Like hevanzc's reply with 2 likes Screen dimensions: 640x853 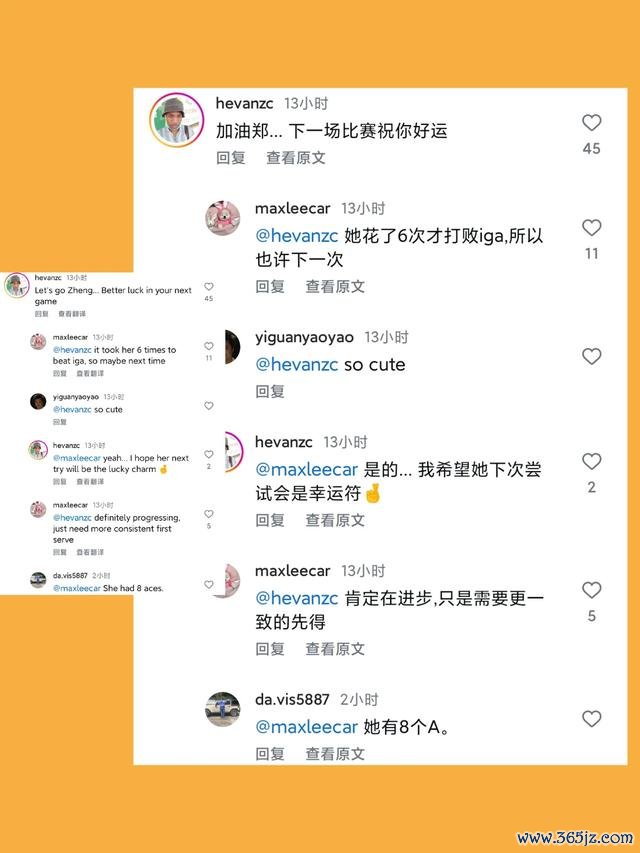[592, 461]
